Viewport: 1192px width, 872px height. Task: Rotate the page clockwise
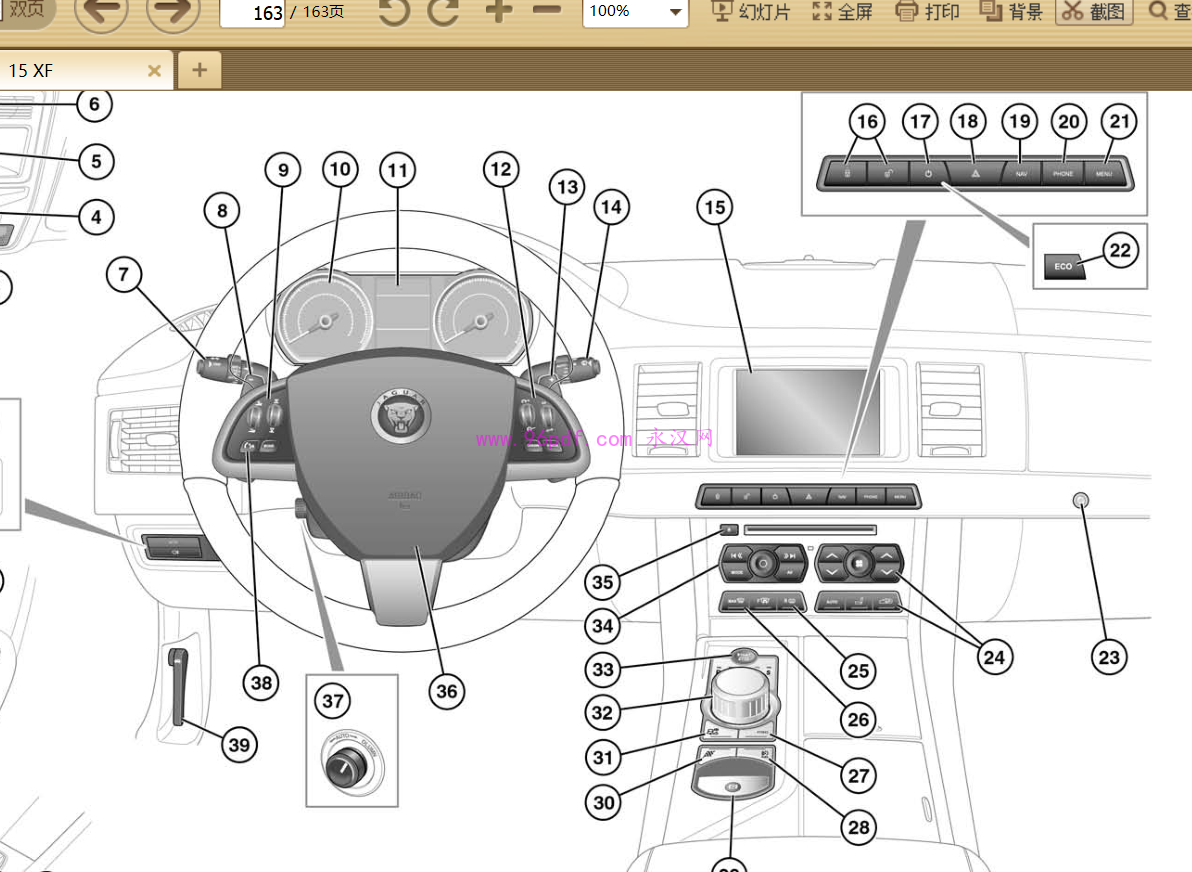point(443,12)
